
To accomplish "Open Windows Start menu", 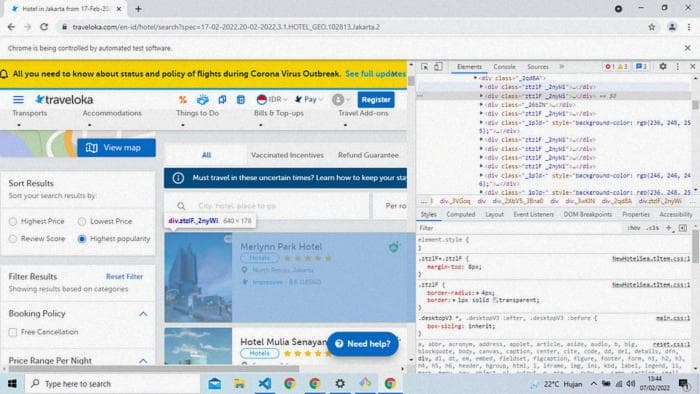I will point(12,383).
